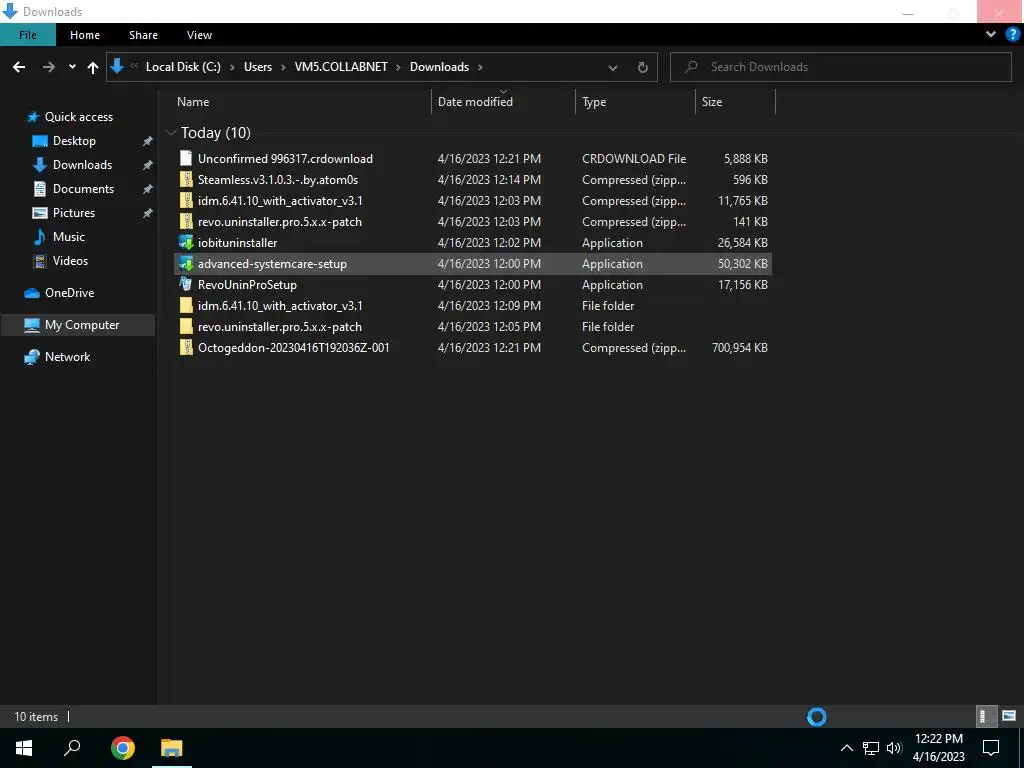1024x768 pixels.
Task: Open the File menu
Action: 28,35
